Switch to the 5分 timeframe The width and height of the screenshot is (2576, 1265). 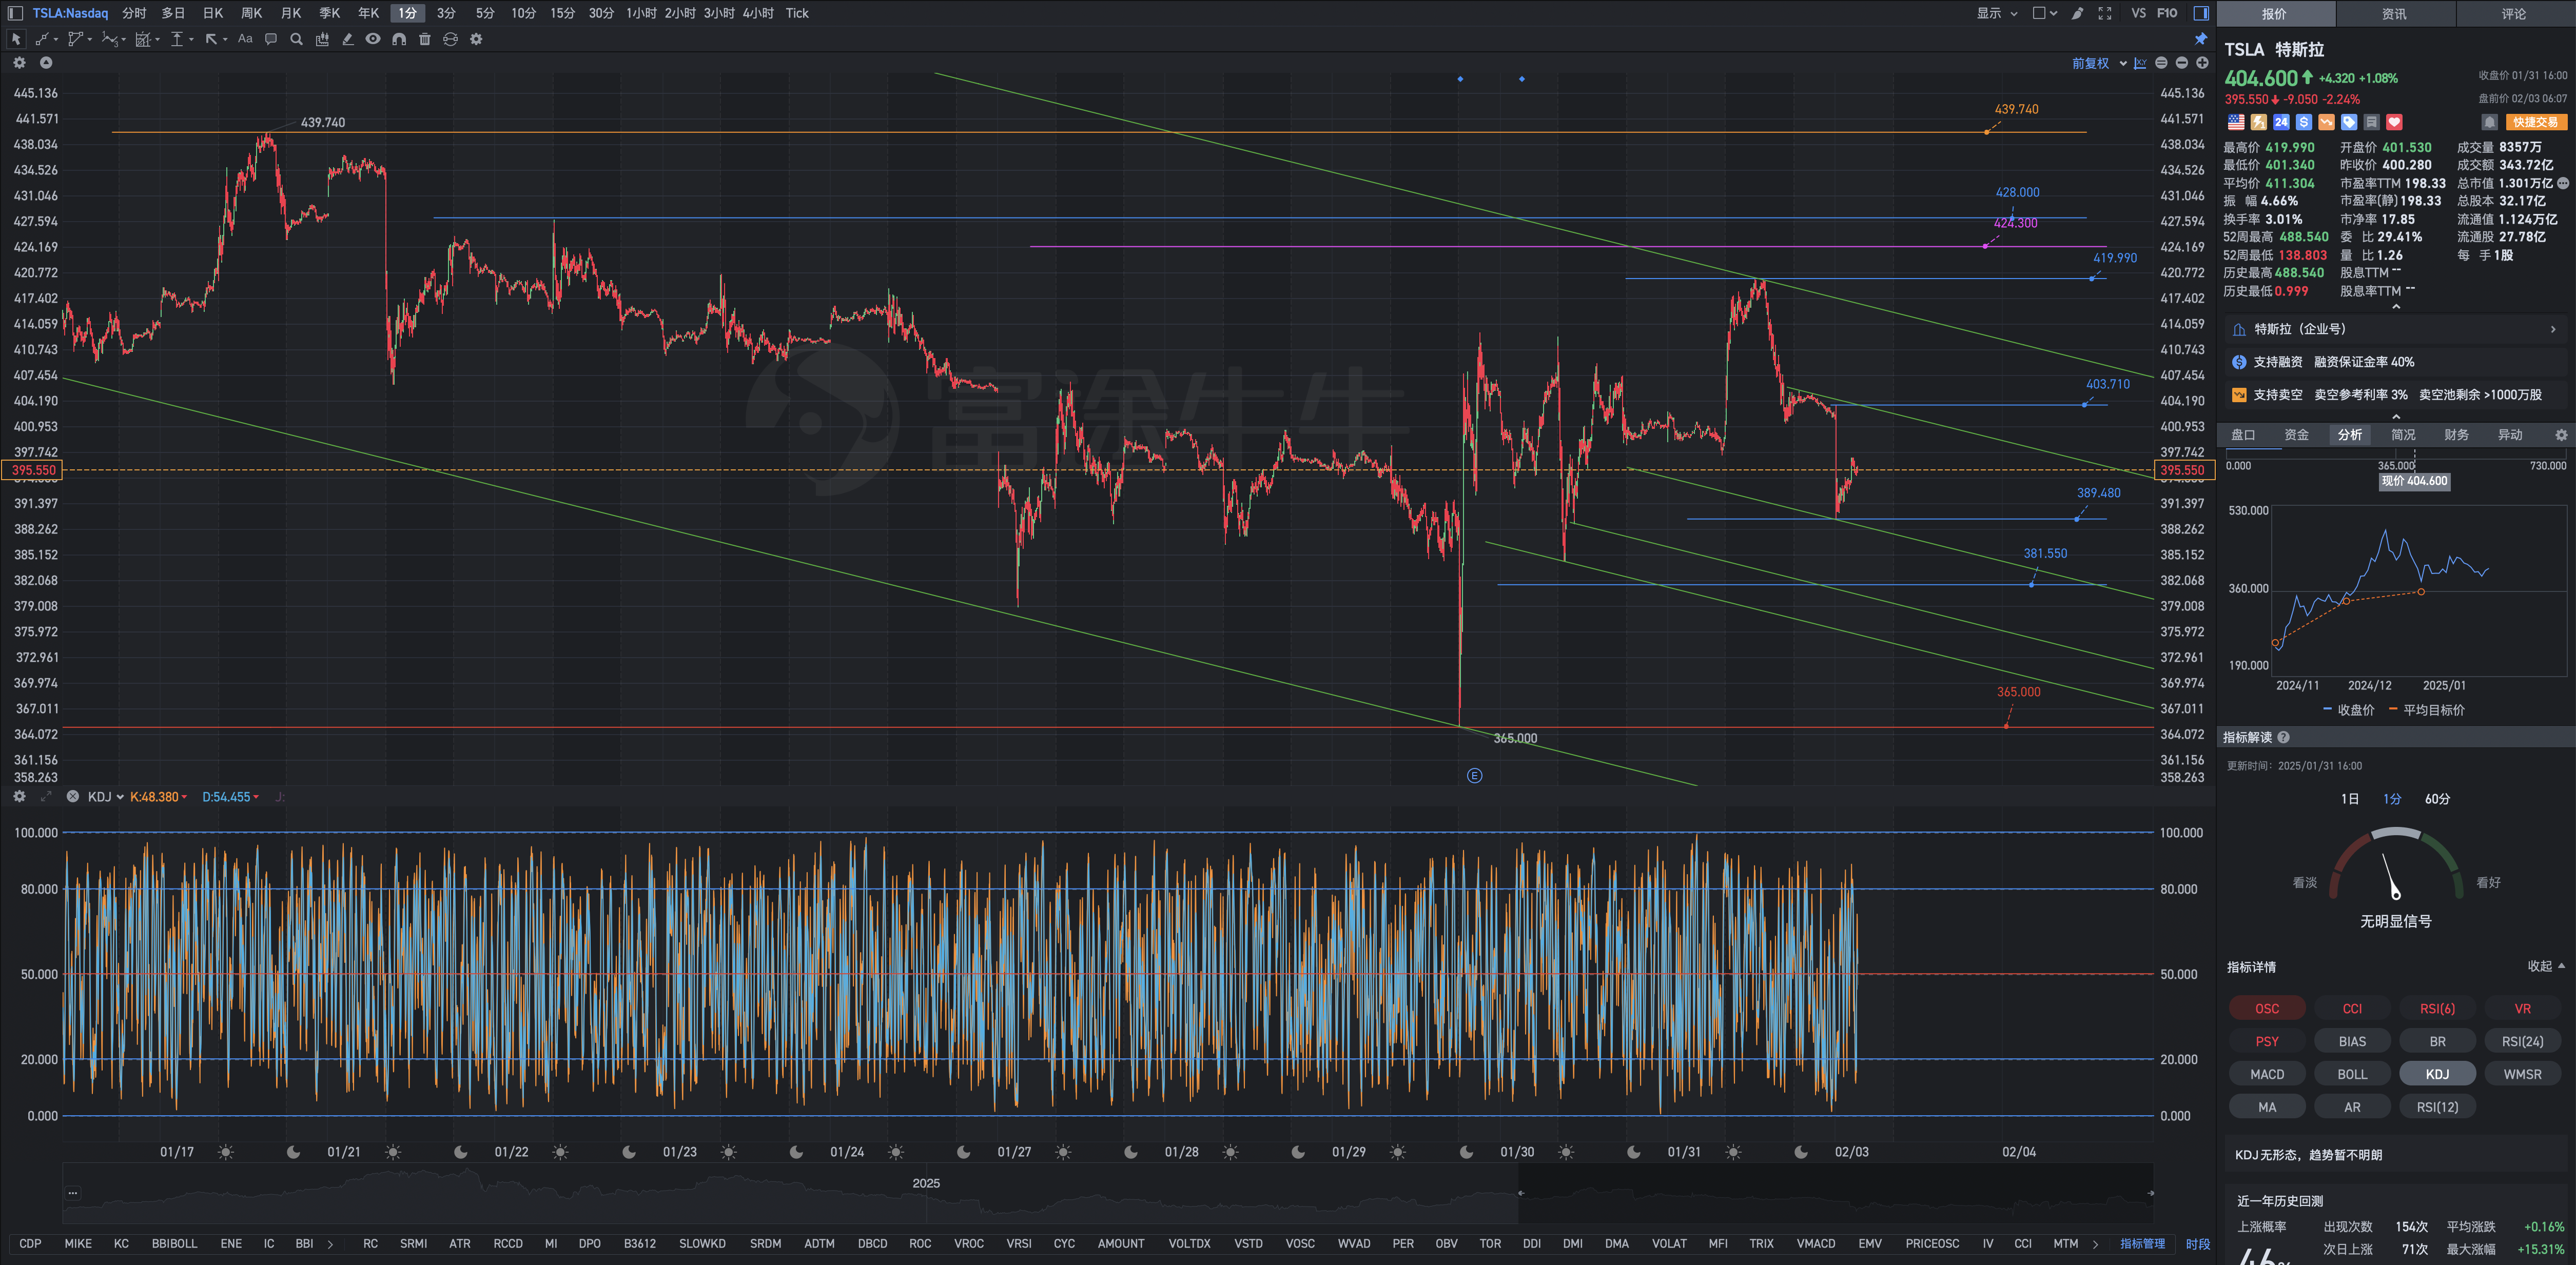485,13
